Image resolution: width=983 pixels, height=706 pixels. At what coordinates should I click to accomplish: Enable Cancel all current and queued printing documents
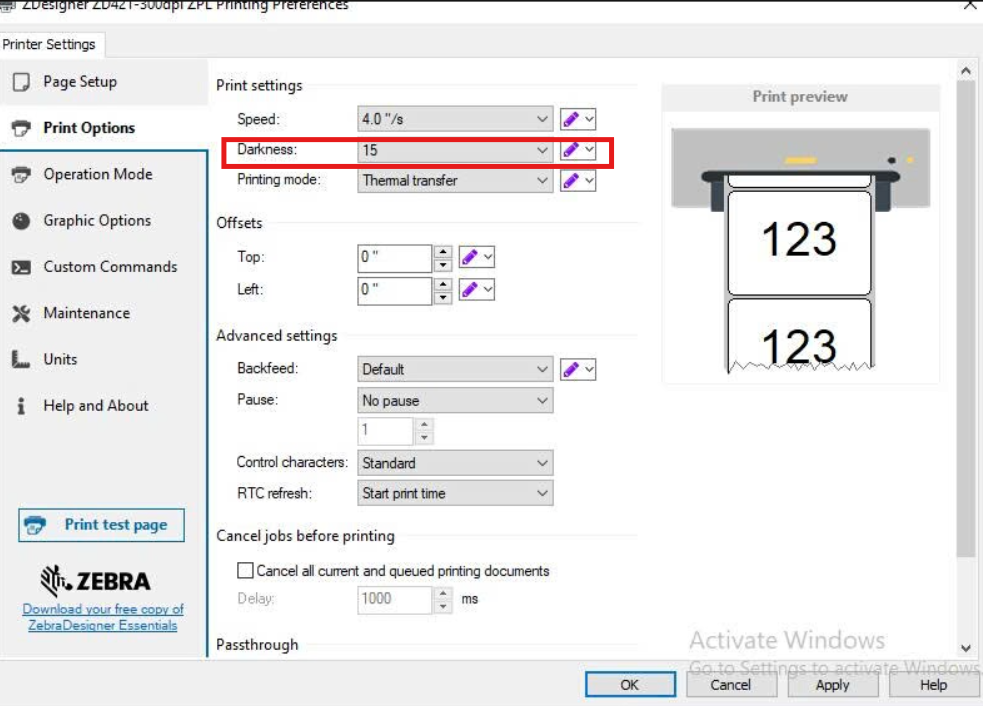tap(245, 571)
